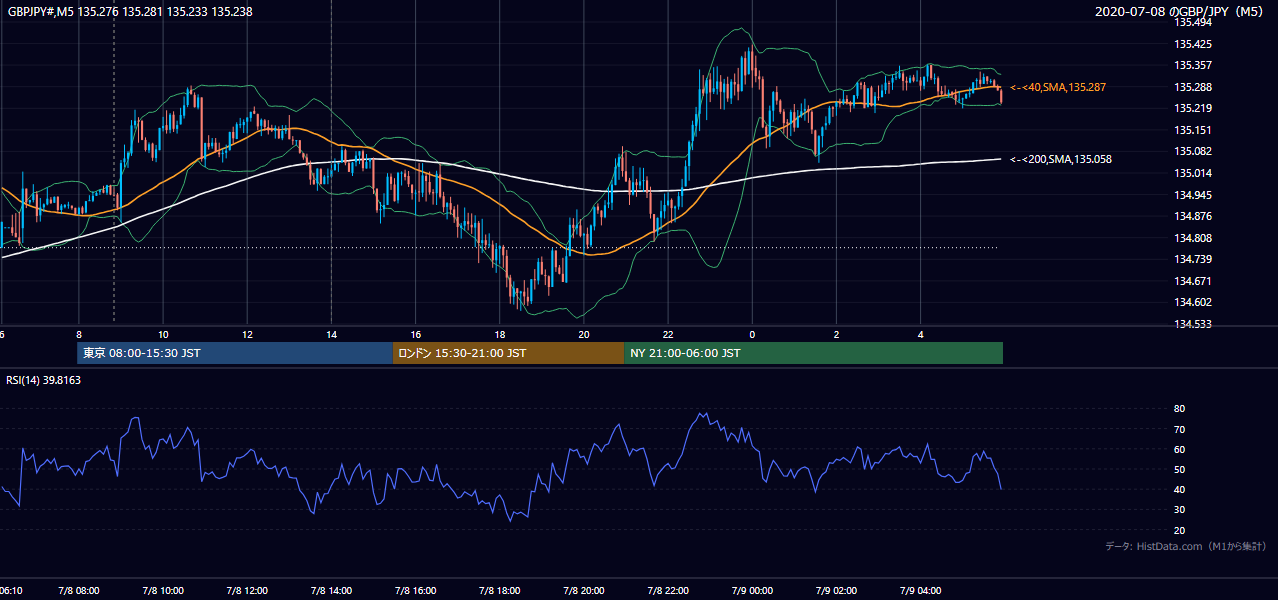Click price axis value 134.739
1278x600 pixels.
coord(1193,259)
